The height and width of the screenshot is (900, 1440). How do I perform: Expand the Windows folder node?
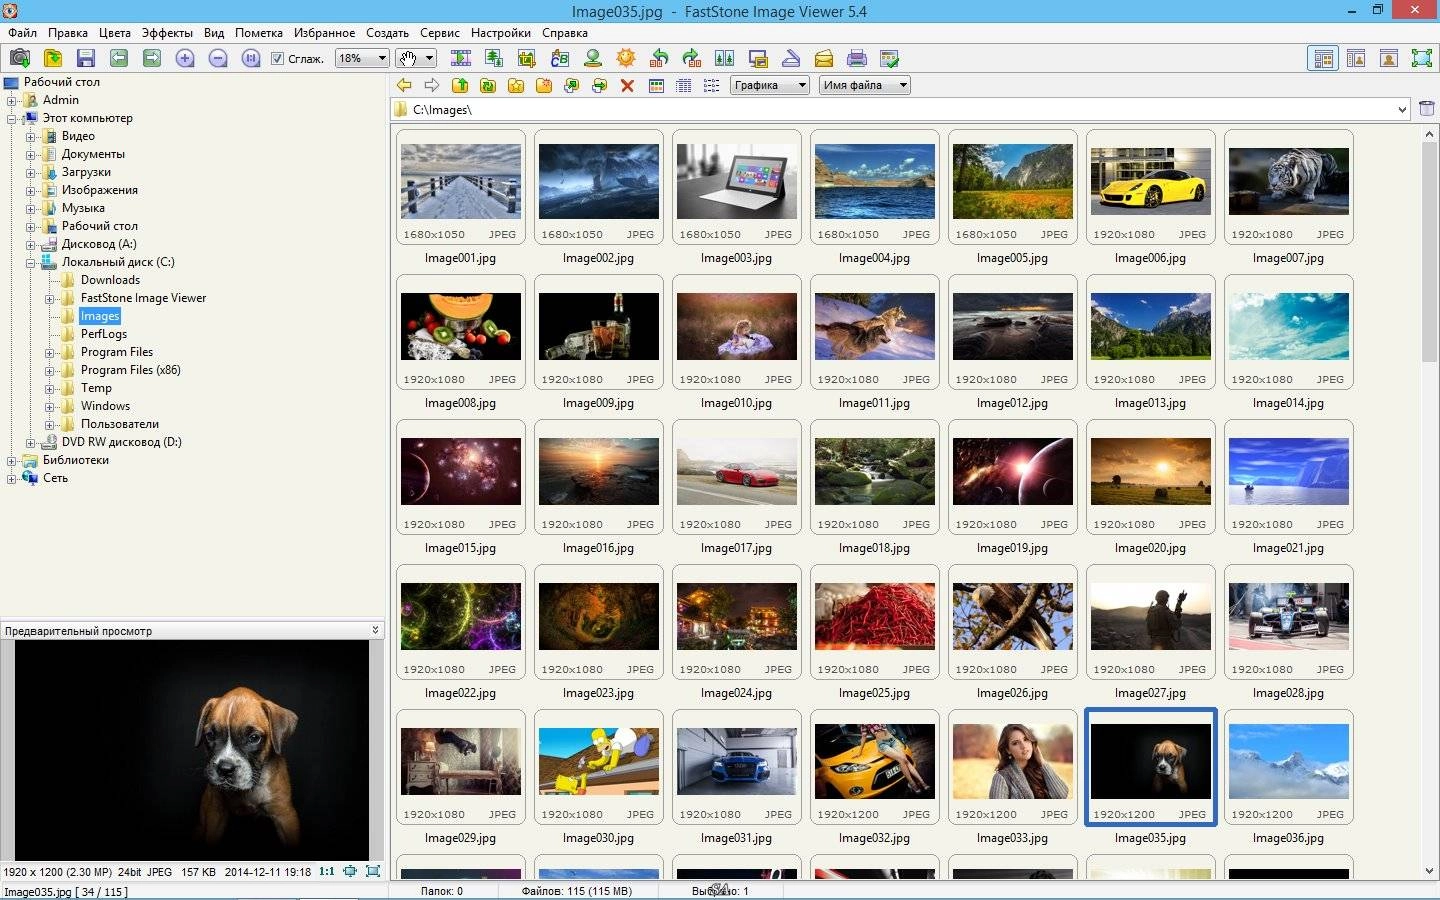[49, 406]
